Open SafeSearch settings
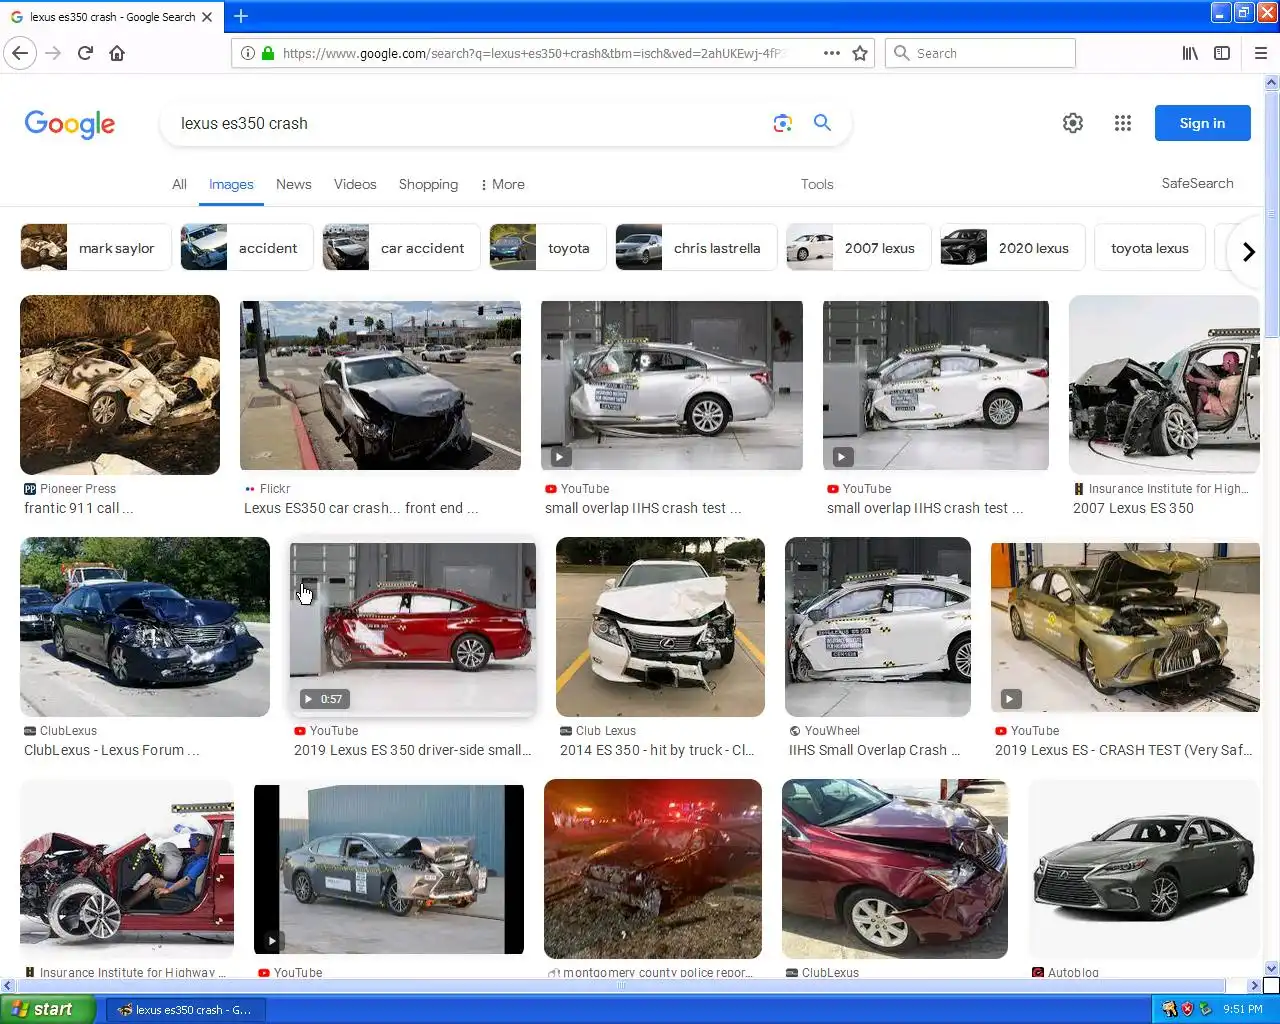Screen dimensions: 1280x1024 pyautogui.click(x=1197, y=183)
